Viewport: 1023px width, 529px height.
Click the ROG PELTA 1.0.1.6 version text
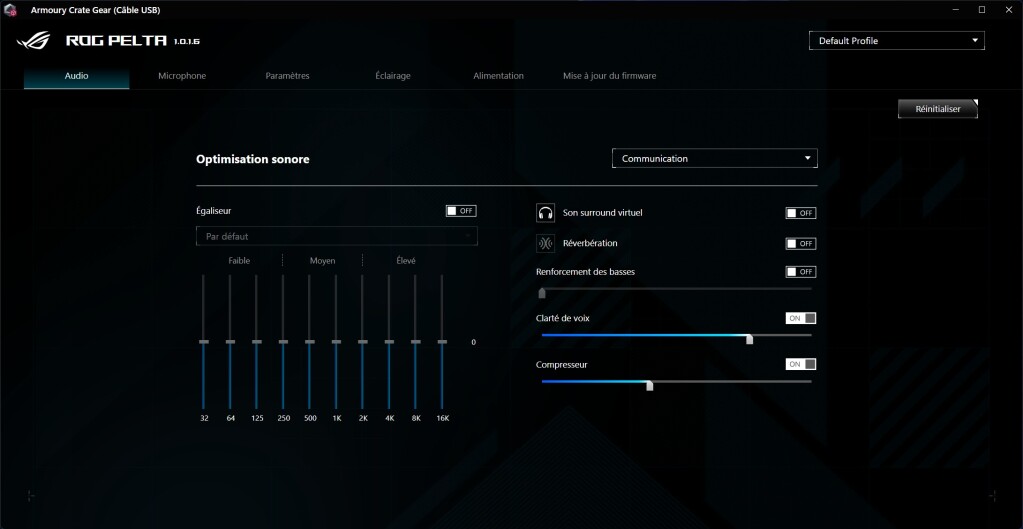(133, 41)
